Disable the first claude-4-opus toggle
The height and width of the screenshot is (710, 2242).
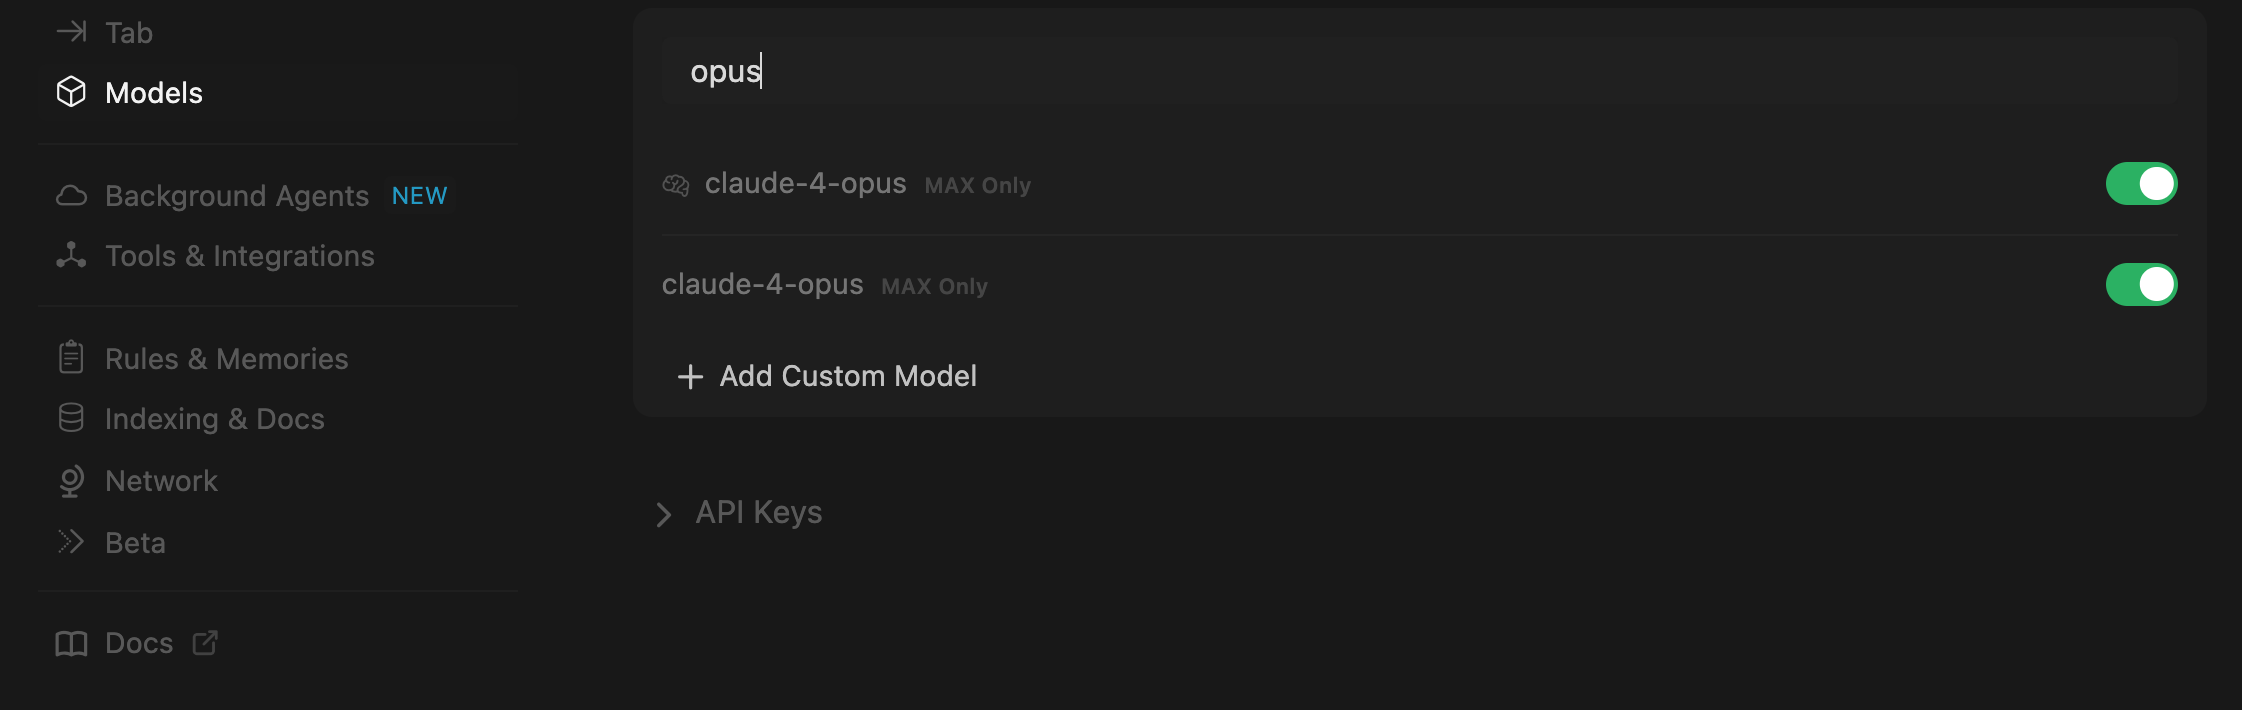2141,184
